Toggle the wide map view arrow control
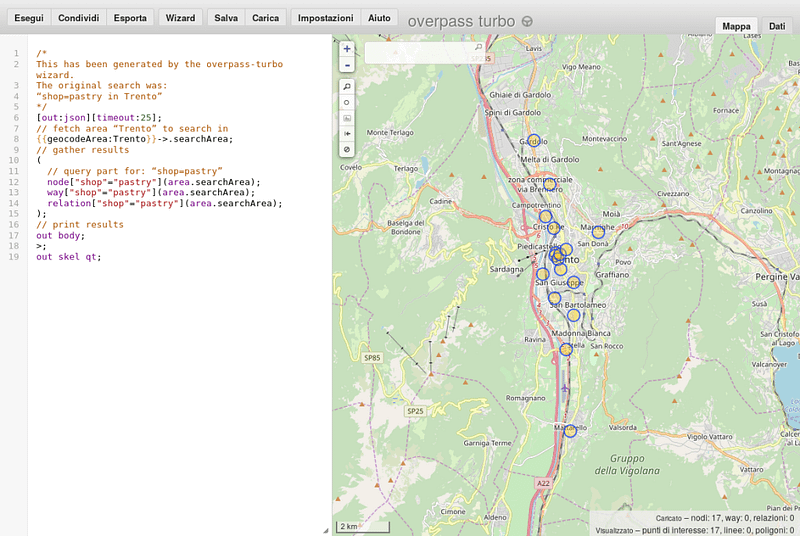The image size is (800, 536). pos(347,134)
